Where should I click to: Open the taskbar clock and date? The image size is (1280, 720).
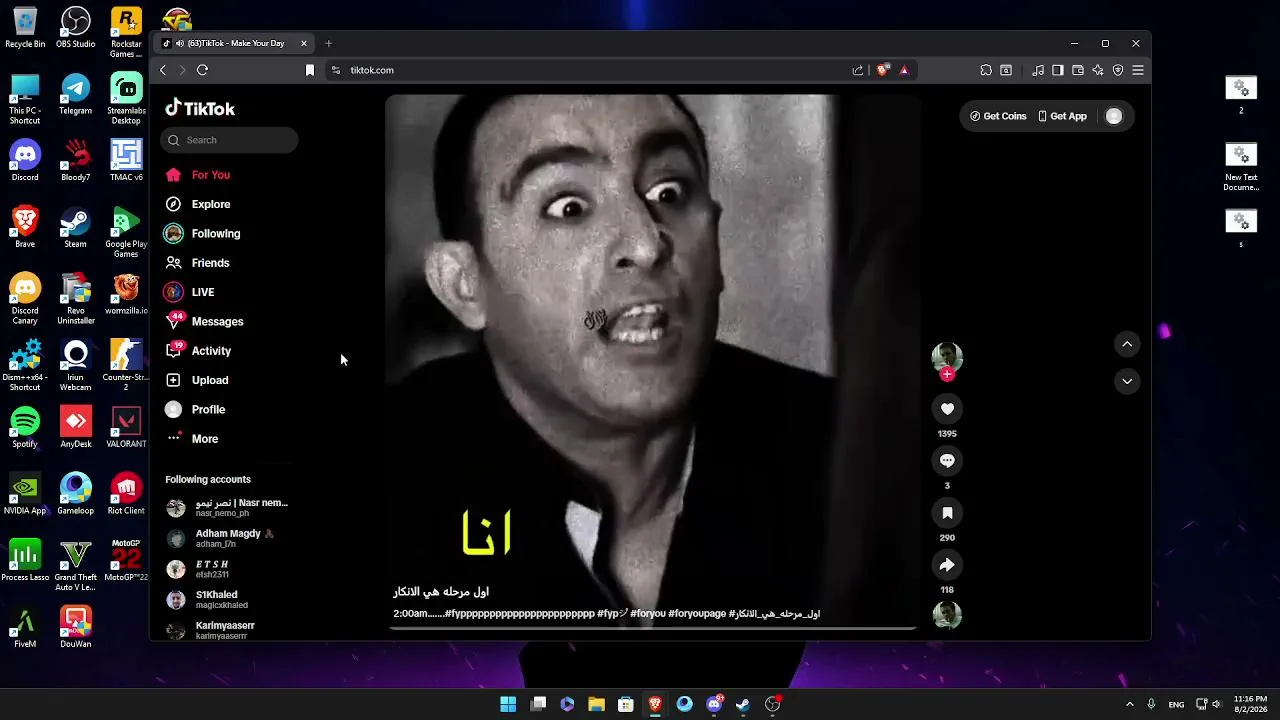(1250, 704)
